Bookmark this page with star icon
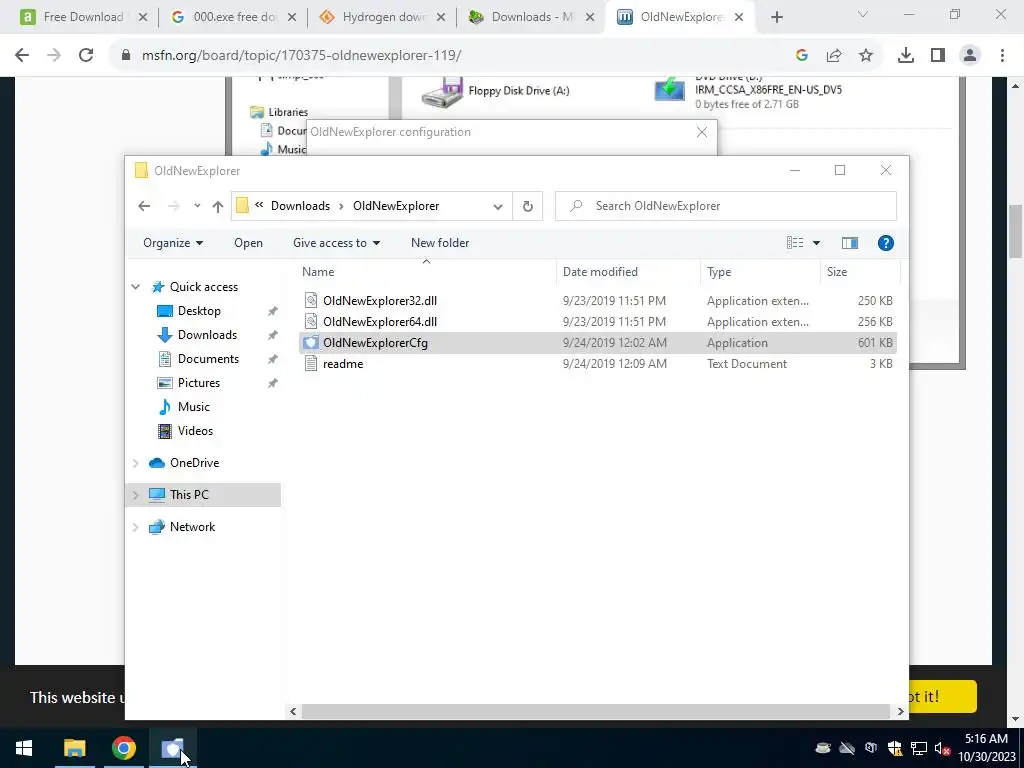This screenshot has width=1024, height=768. [866, 56]
